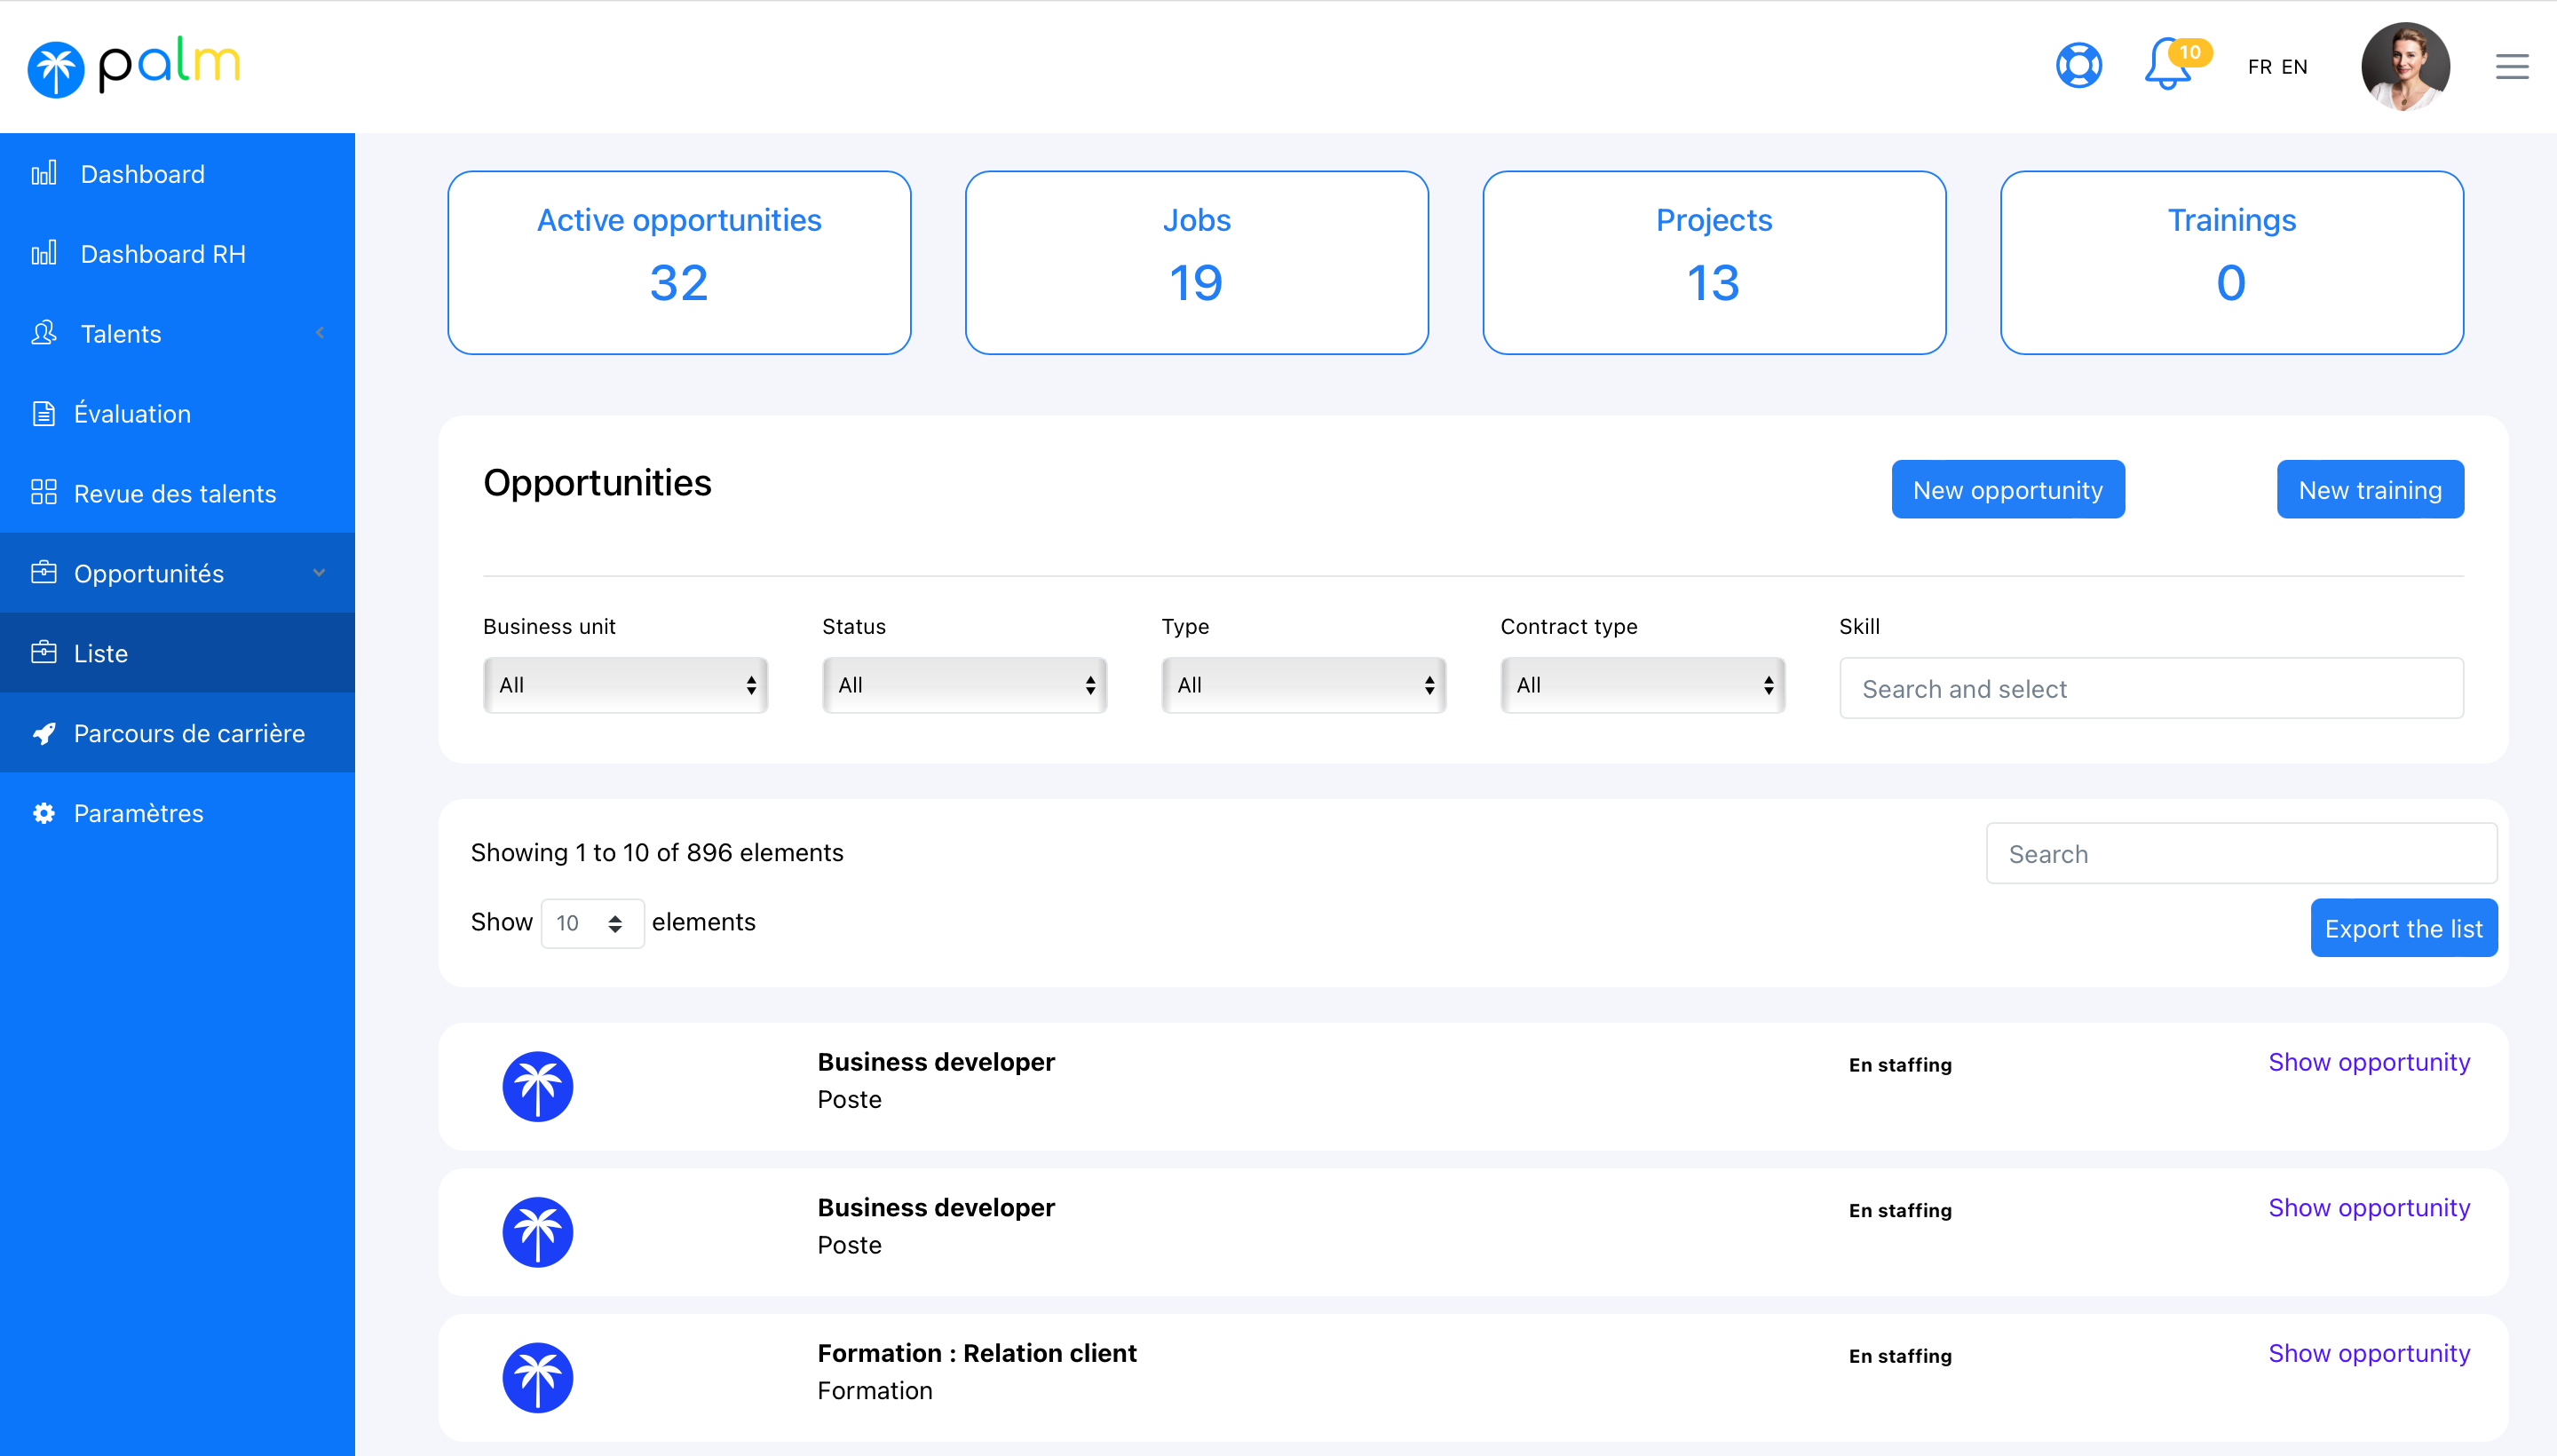
Task: Click the Évaluation document icon
Action: click(43, 413)
